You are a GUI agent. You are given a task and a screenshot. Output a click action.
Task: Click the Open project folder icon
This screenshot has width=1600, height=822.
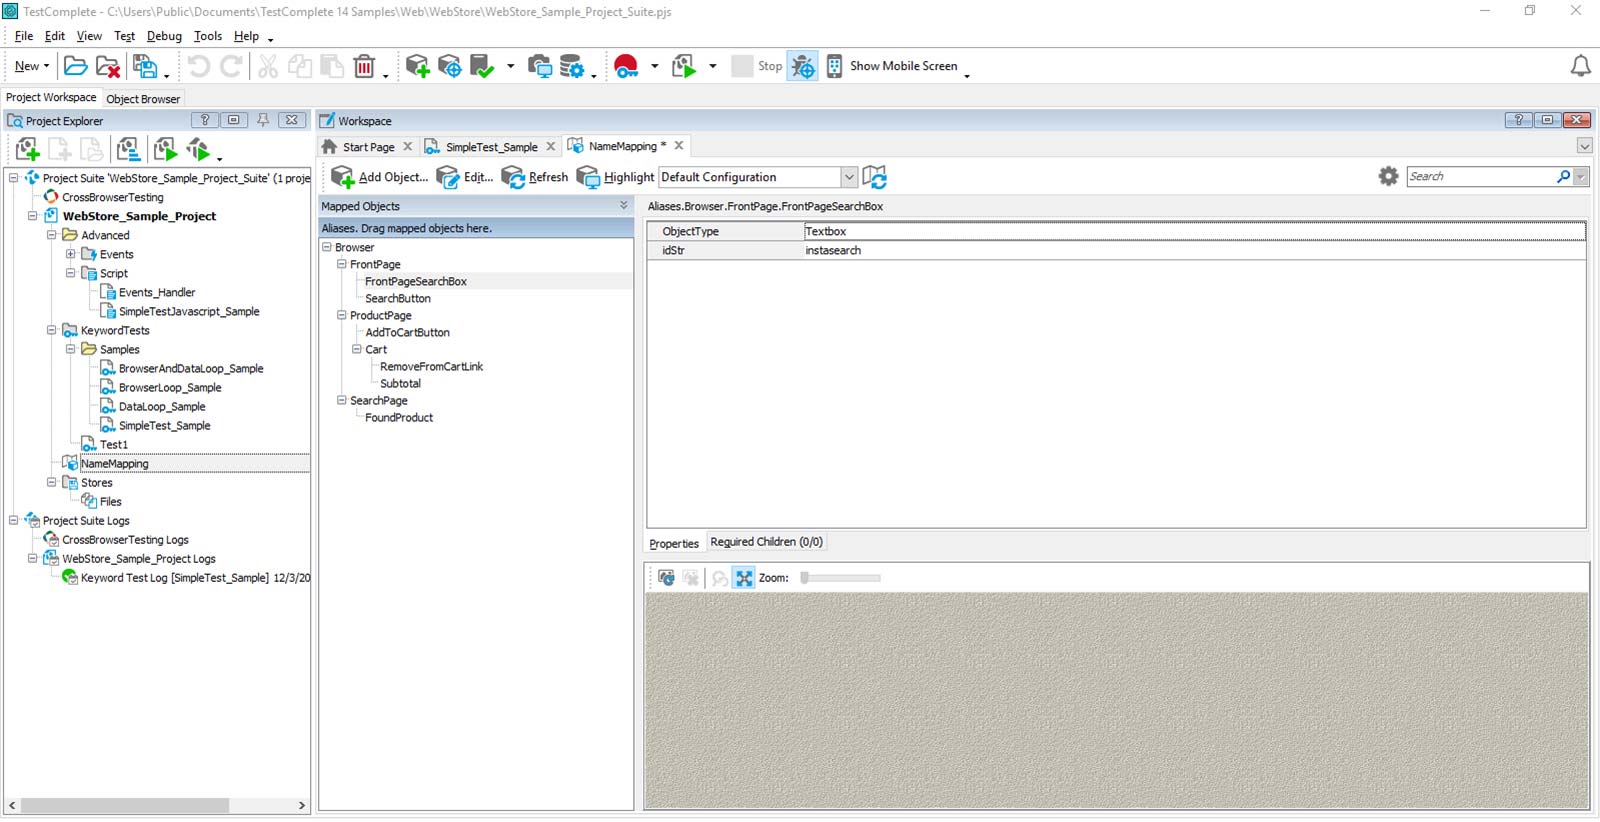pyautogui.click(x=75, y=66)
